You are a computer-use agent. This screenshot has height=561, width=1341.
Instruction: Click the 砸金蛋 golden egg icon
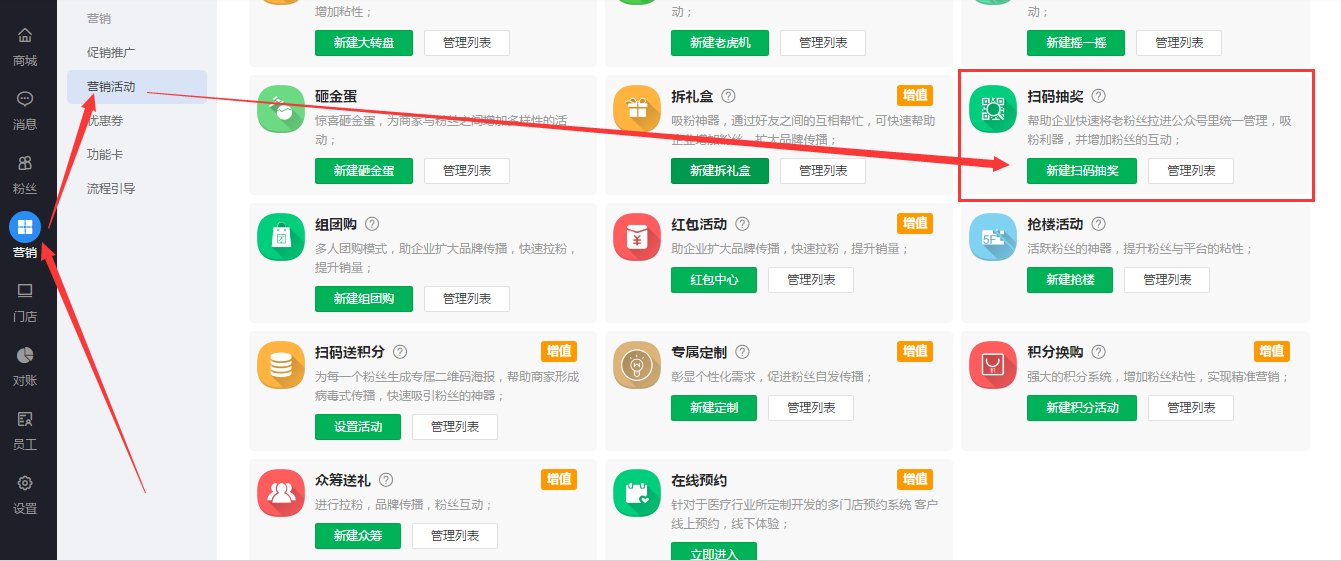pos(281,109)
